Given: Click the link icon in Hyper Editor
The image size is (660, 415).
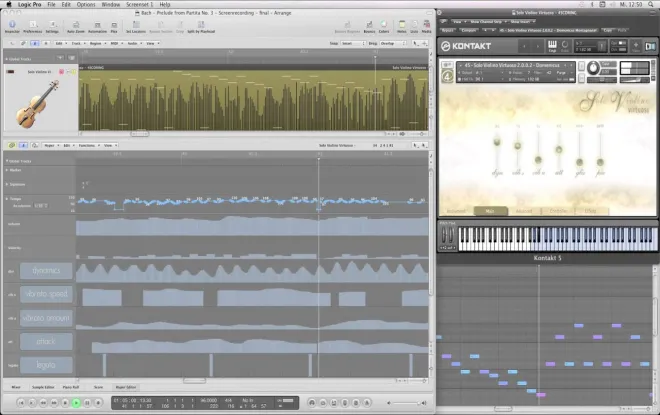Looking at the screenshot, I should [11, 145].
